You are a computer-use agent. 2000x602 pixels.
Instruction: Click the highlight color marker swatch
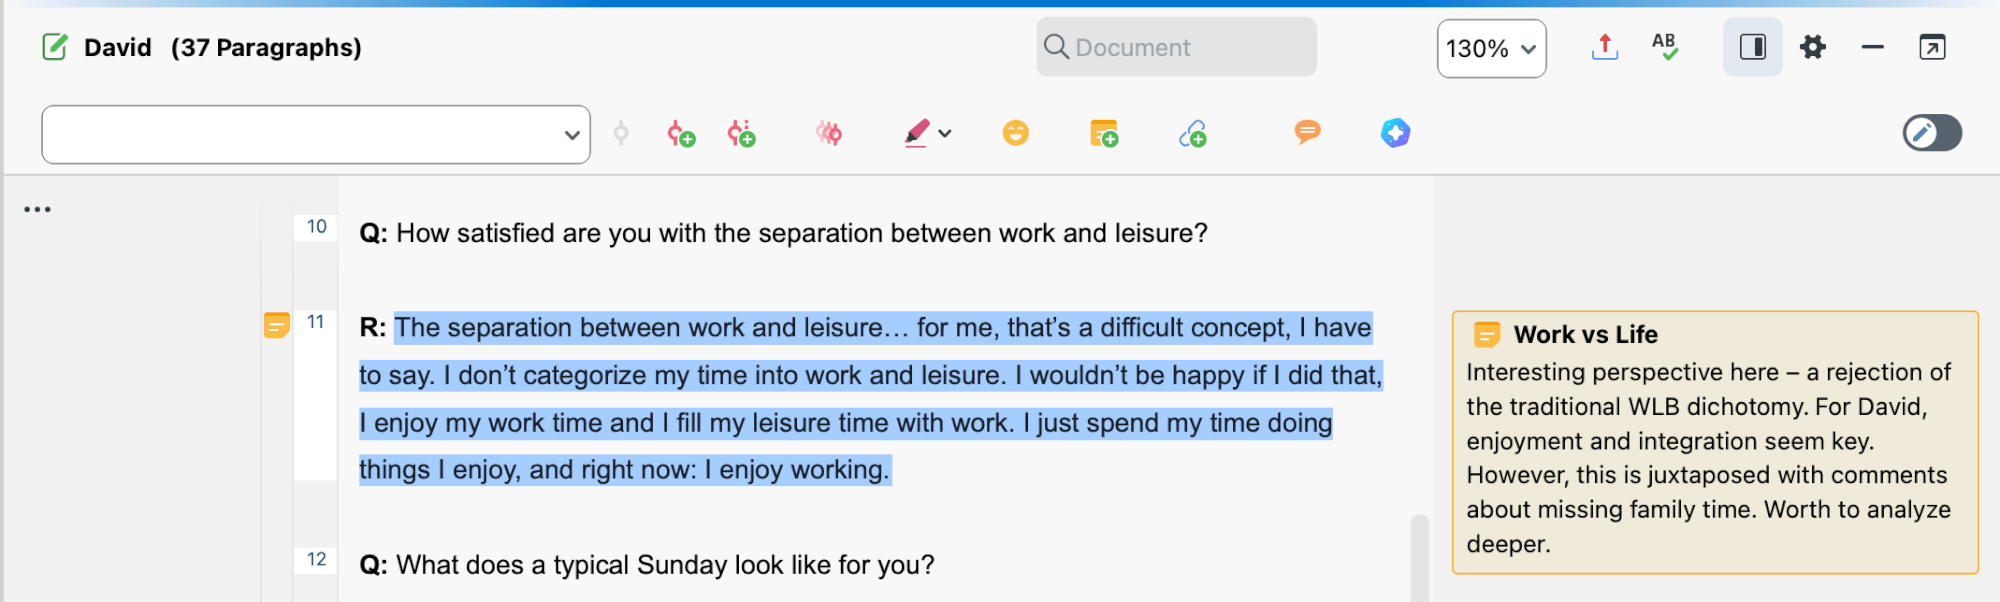pyautogui.click(x=917, y=133)
